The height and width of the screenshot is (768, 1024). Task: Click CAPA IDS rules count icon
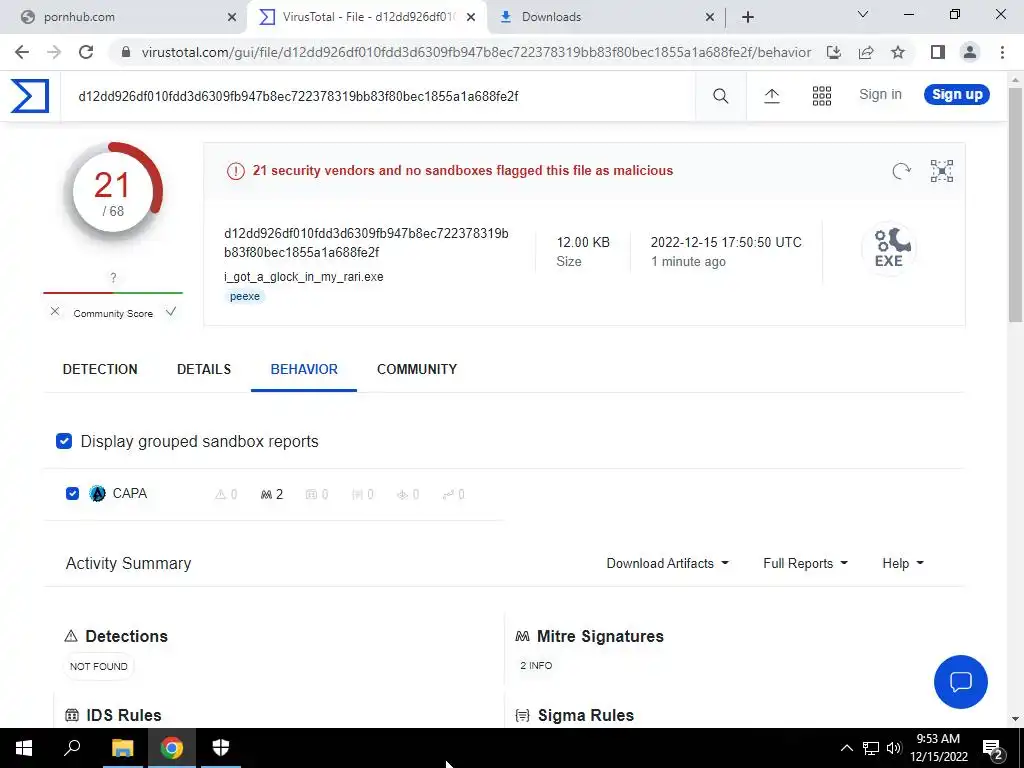(x=317, y=494)
